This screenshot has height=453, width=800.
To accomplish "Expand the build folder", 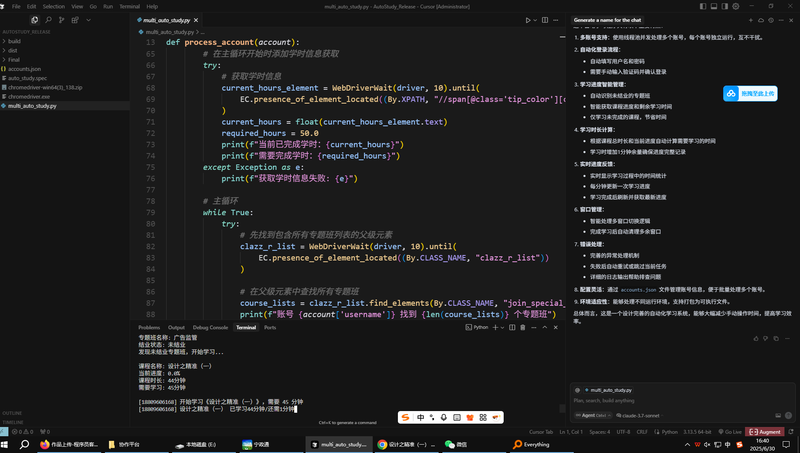I will (14, 41).
